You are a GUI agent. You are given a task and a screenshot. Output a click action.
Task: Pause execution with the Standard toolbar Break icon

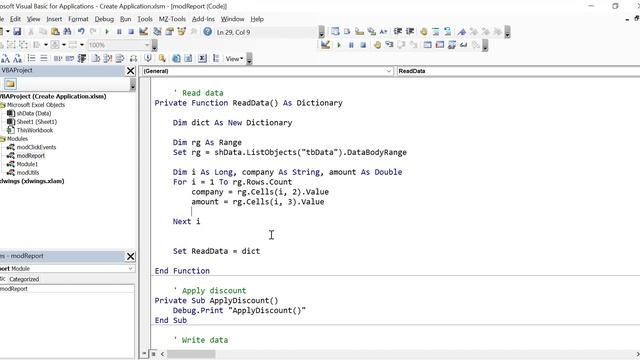click(119, 32)
